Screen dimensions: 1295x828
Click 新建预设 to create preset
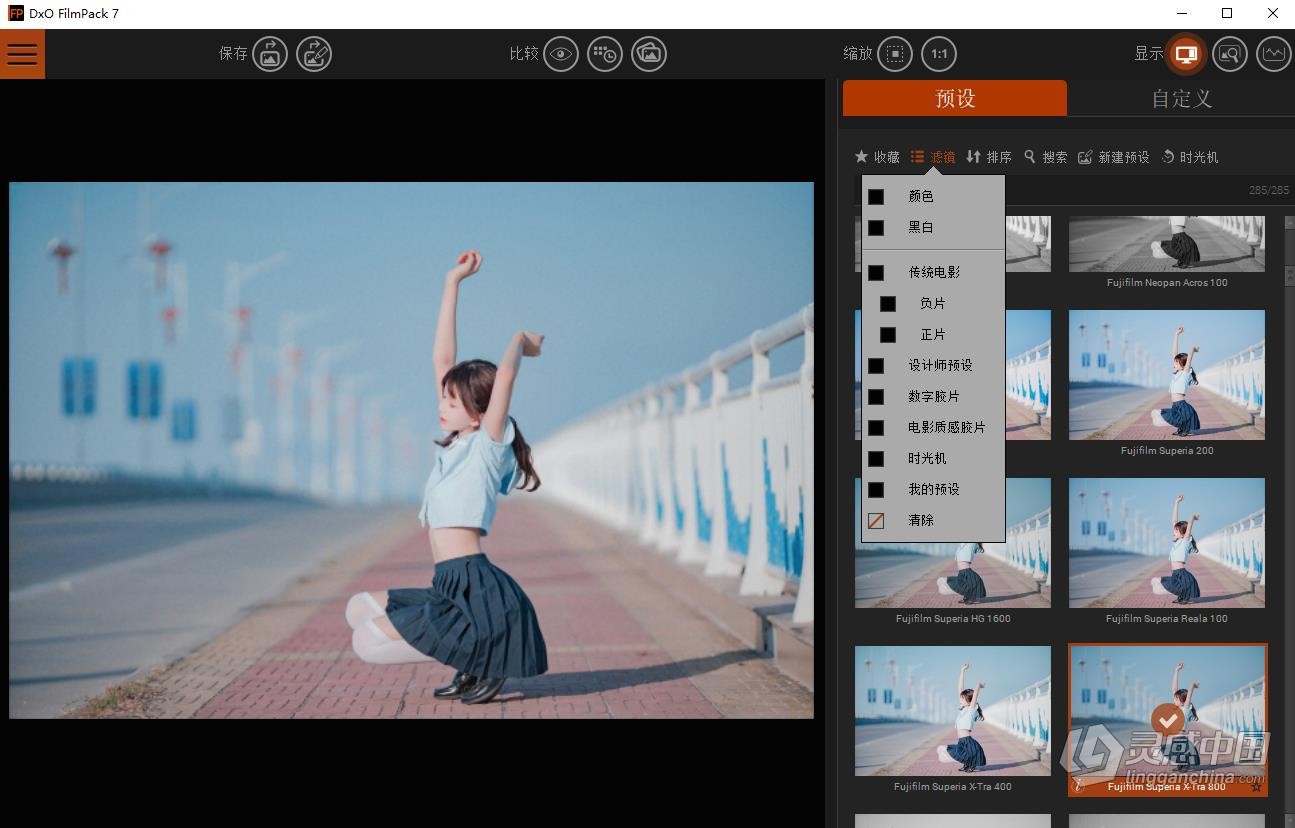1114,157
